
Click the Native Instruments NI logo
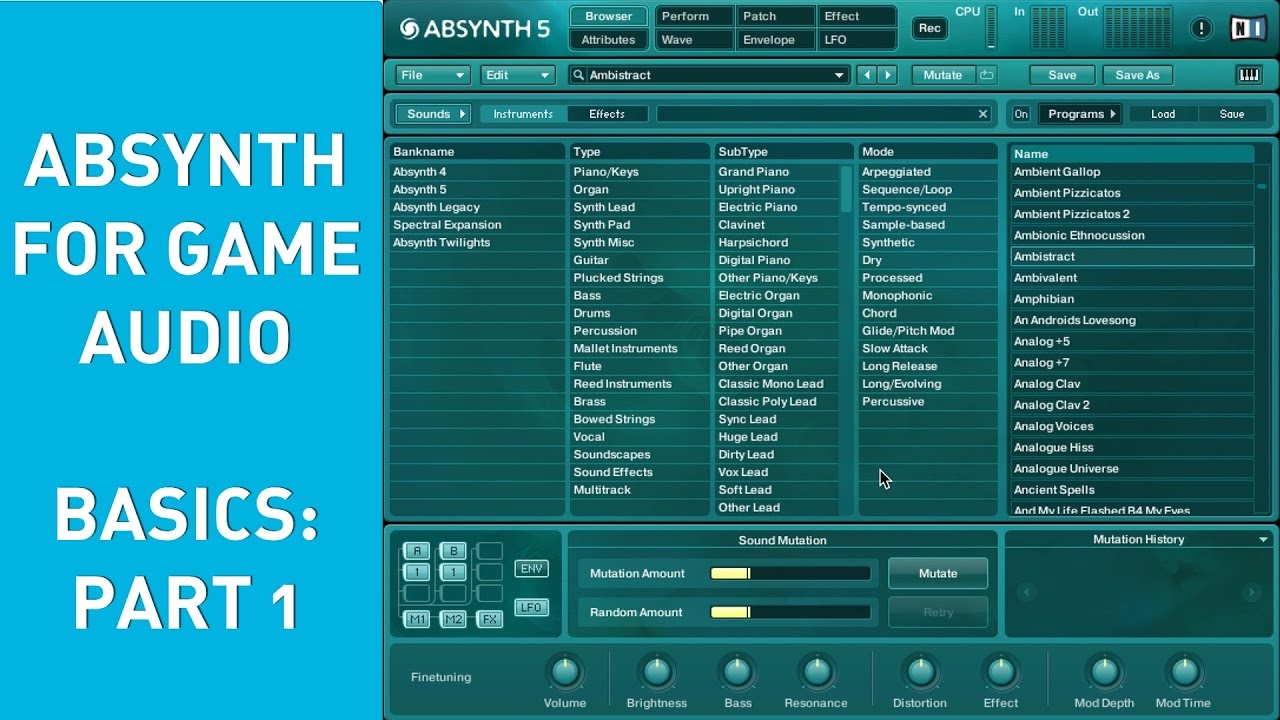pyautogui.click(x=1247, y=28)
